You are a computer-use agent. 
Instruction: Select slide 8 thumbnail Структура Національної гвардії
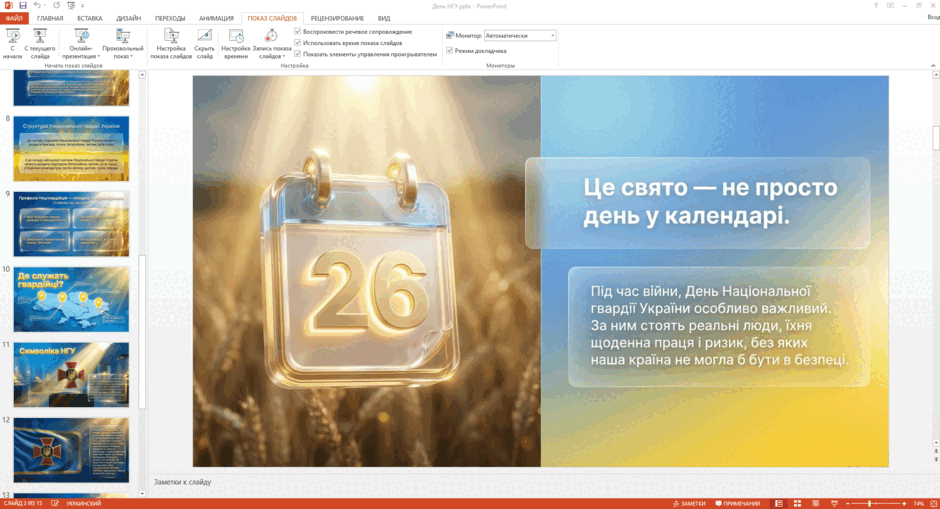[71, 149]
